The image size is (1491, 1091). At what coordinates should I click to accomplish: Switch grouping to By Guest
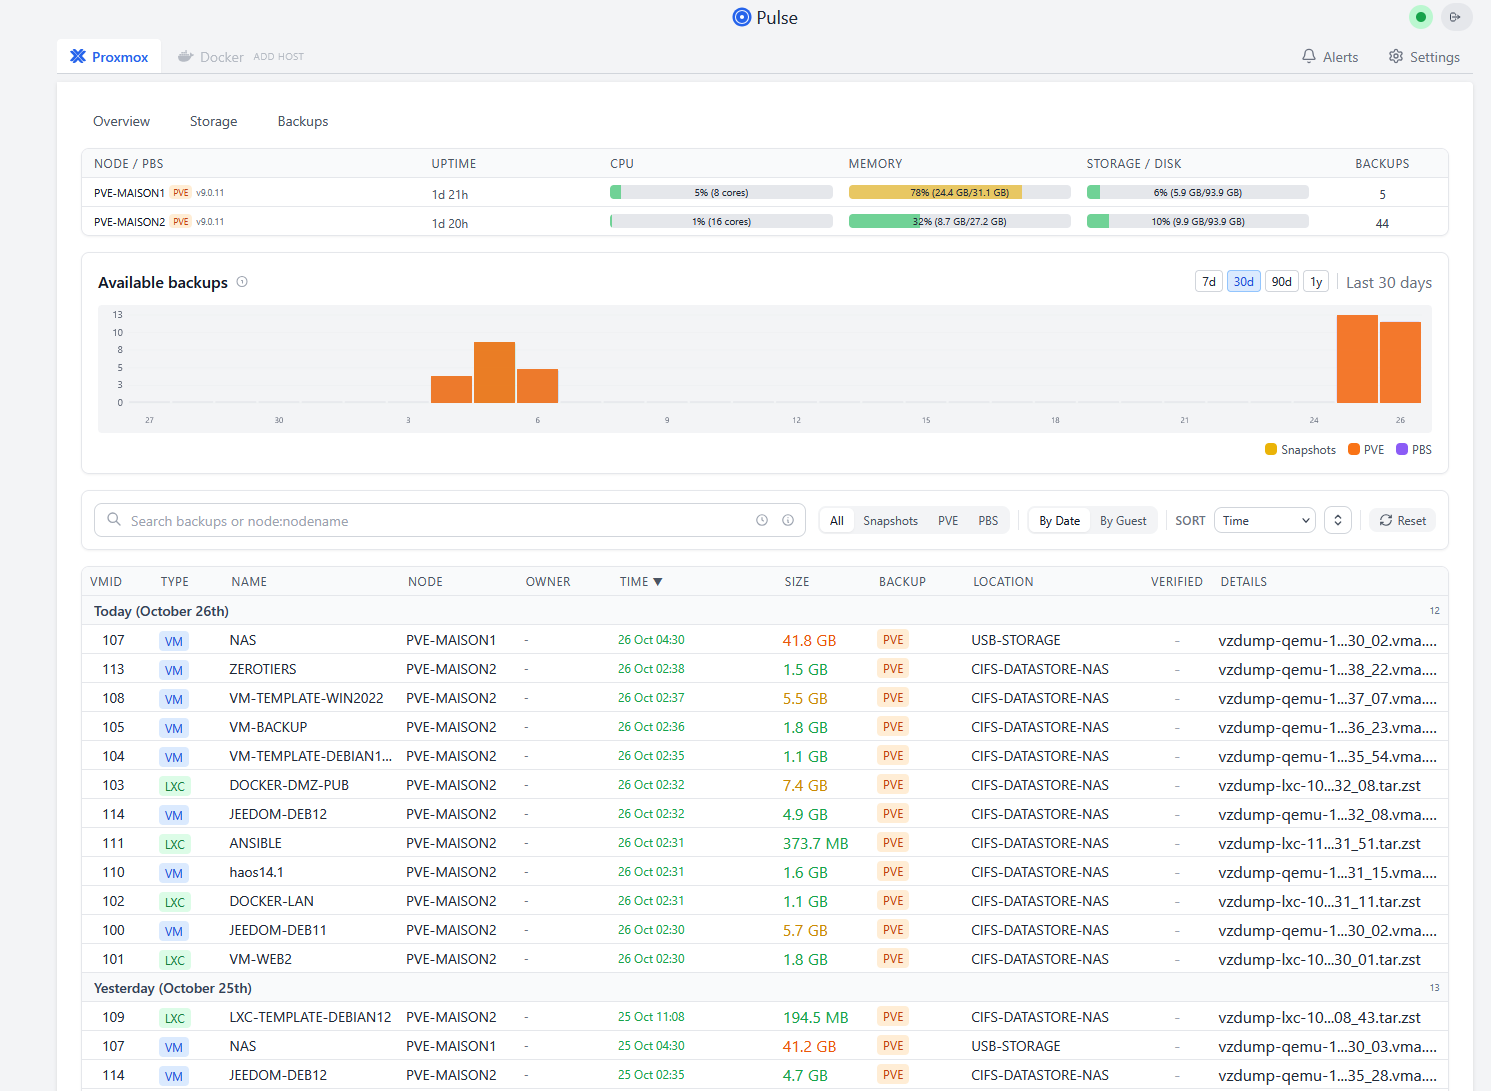pyautogui.click(x=1123, y=521)
